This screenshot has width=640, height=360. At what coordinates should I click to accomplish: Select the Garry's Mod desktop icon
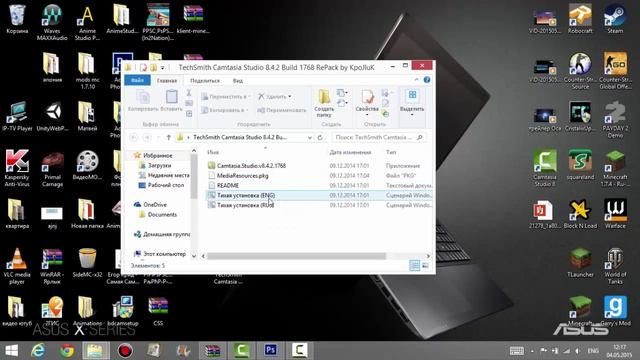point(615,311)
